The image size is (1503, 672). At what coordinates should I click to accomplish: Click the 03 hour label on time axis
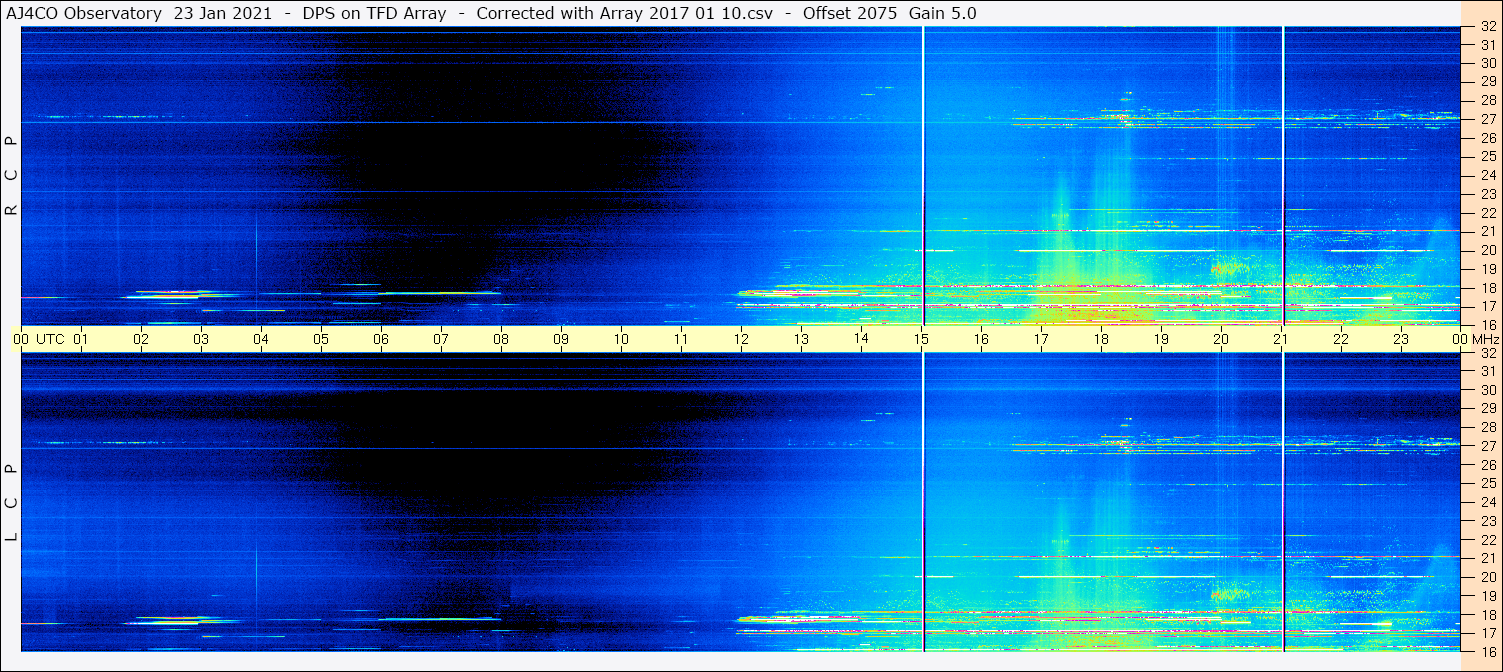click(x=201, y=339)
